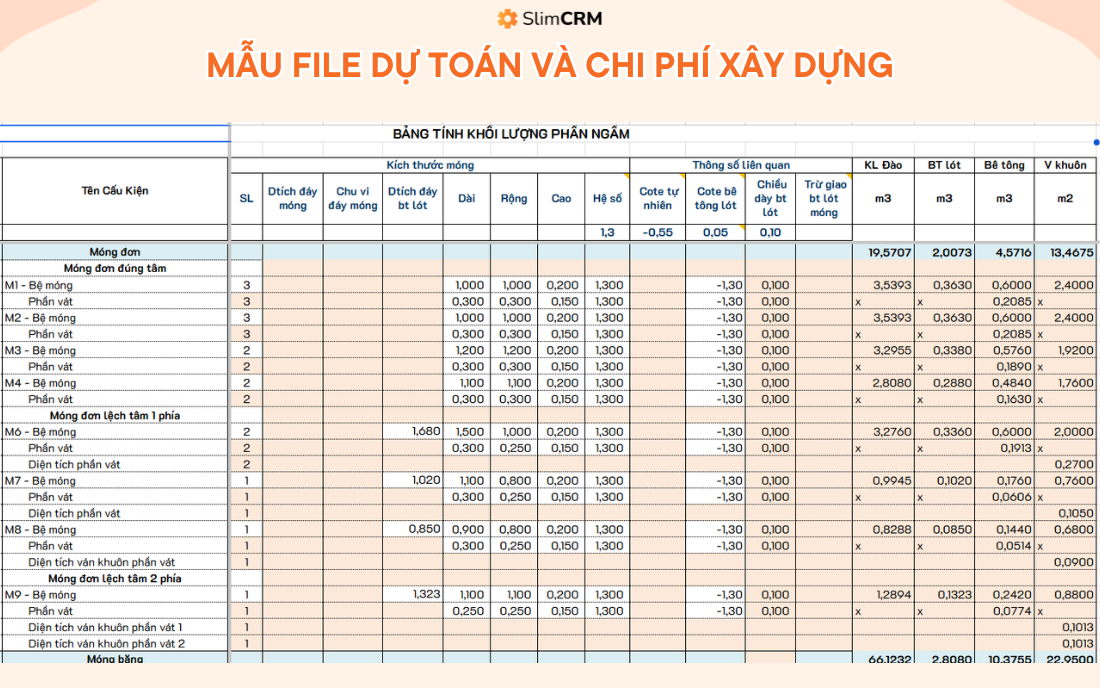Select the Móng đơn summary row
This screenshot has width=1100, height=688.
117,252
